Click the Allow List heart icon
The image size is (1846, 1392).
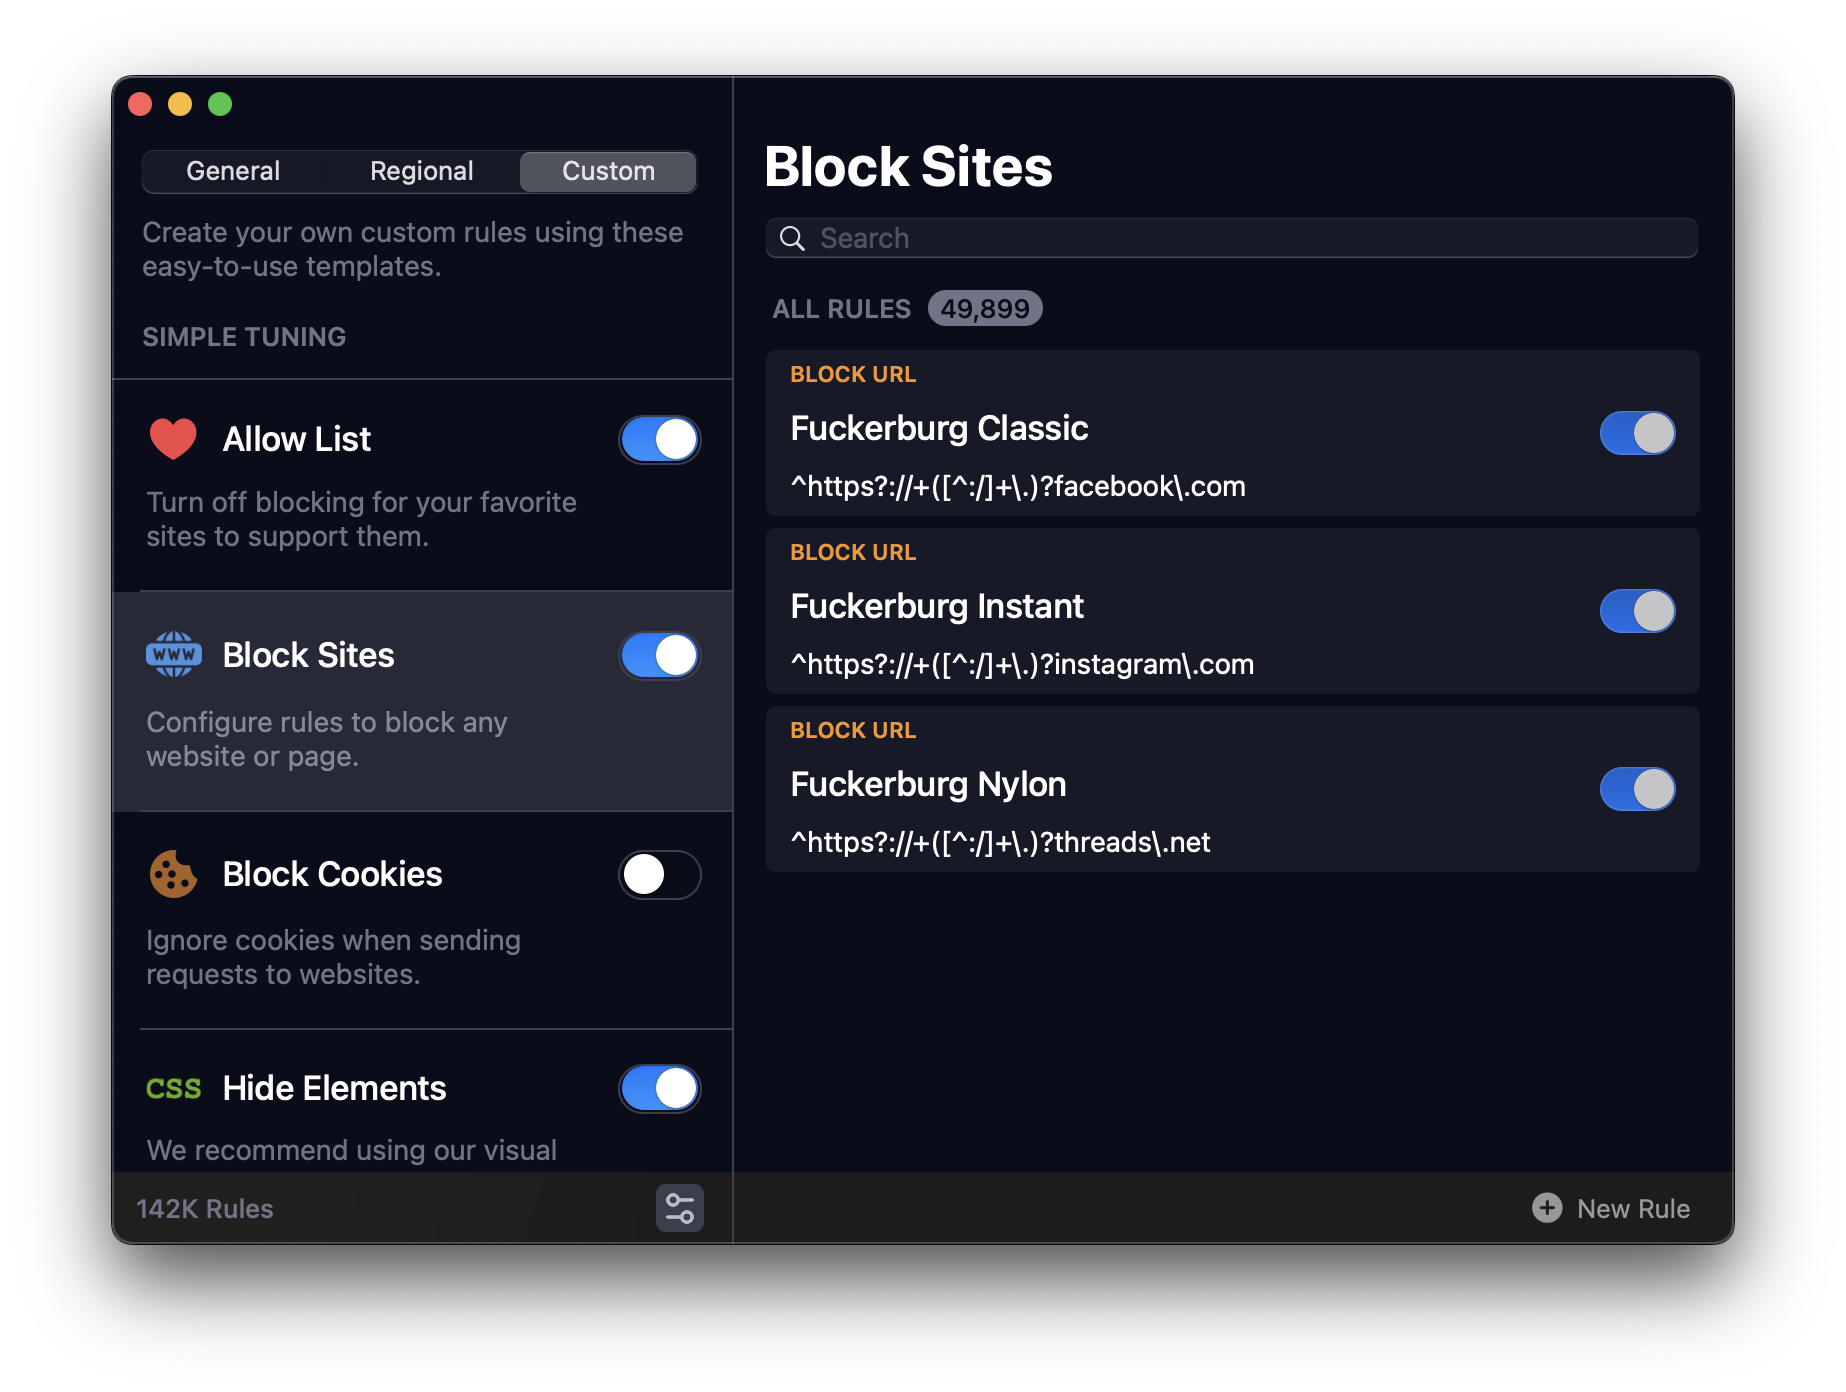click(173, 439)
